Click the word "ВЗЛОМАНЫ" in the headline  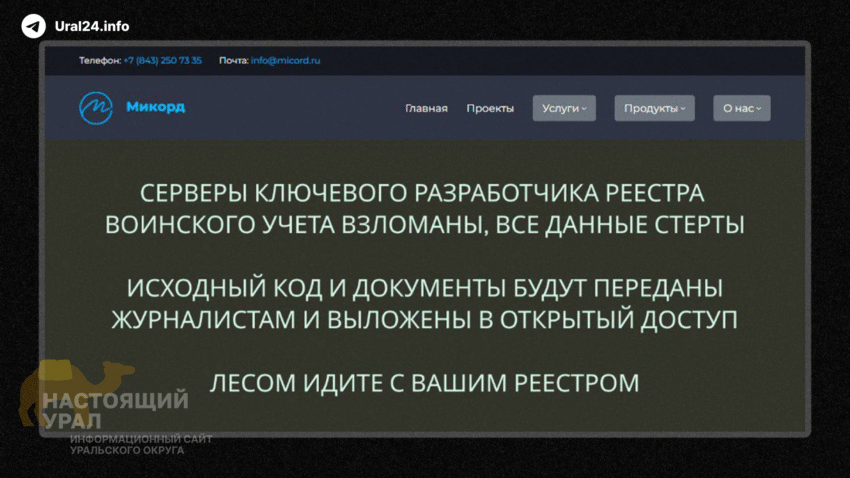414,225
